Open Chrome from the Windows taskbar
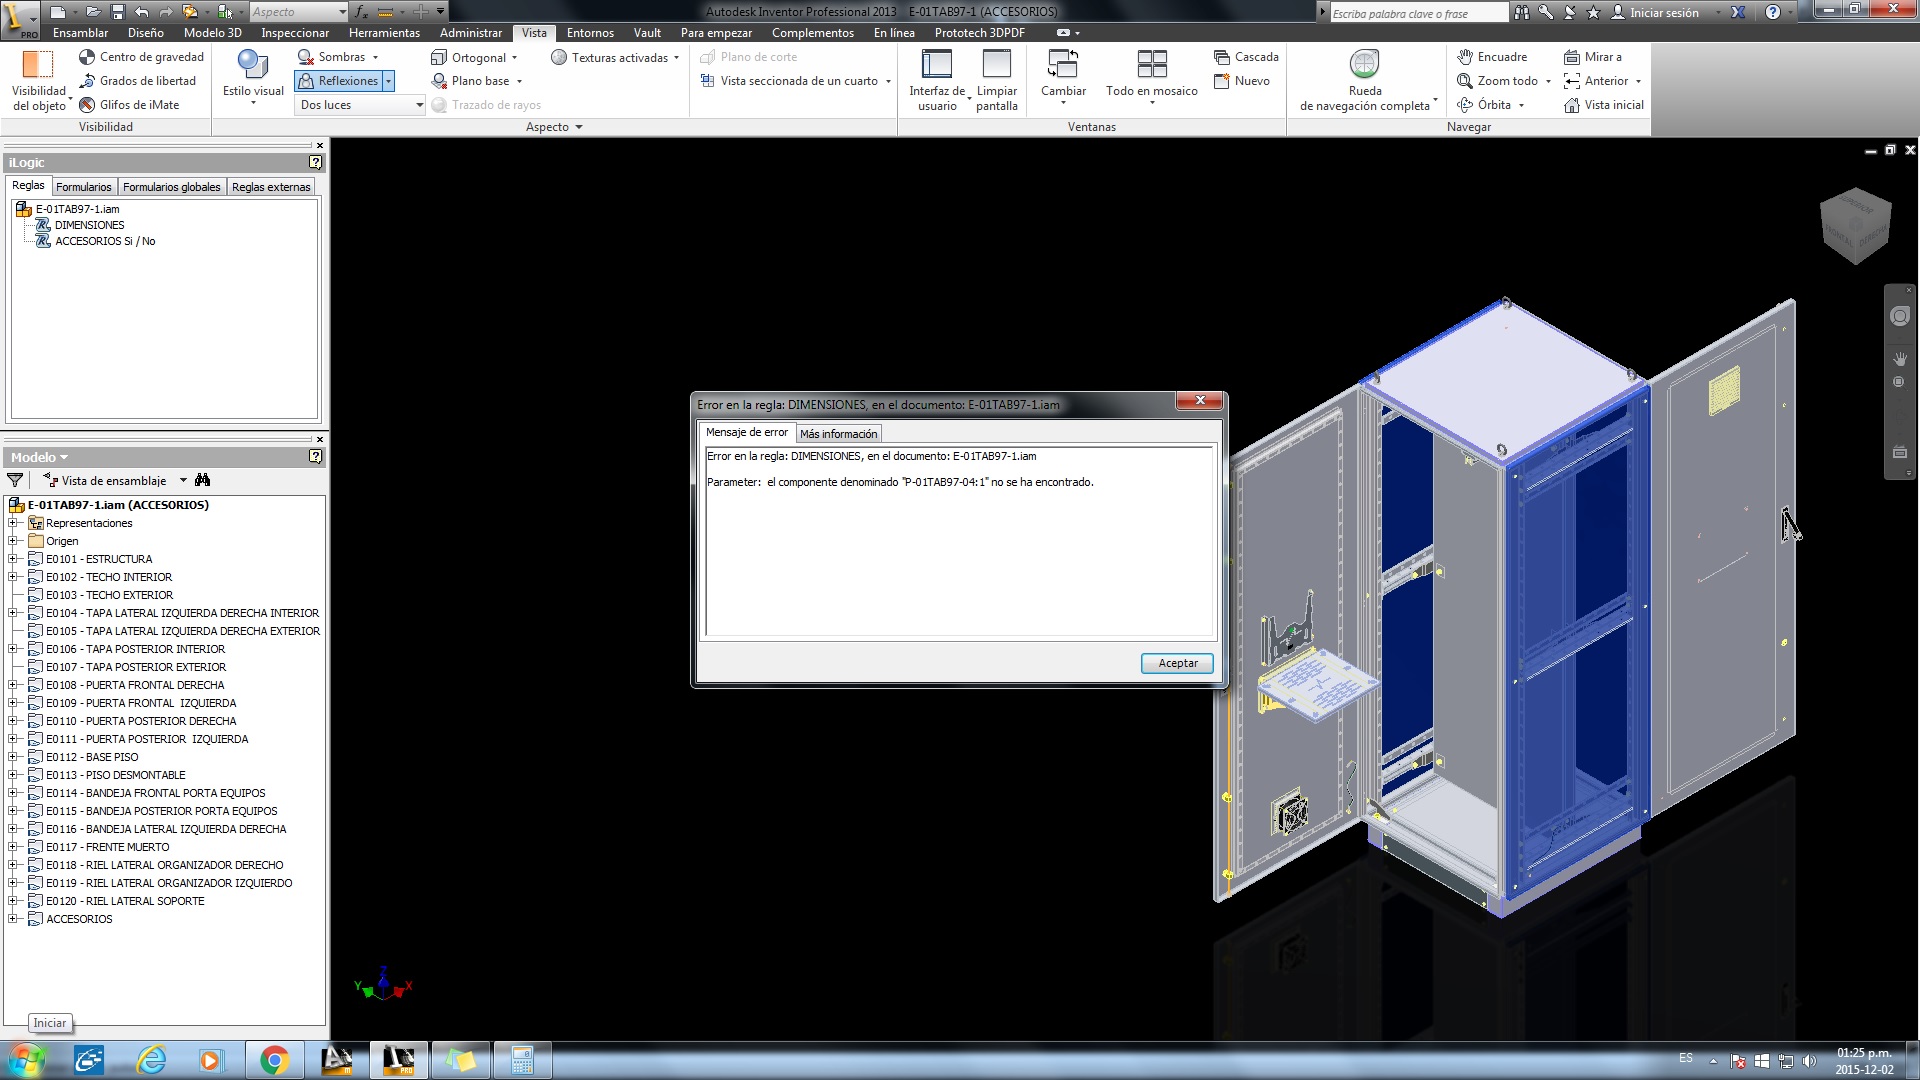Screen dimensions: 1920x1080 pos(274,1060)
